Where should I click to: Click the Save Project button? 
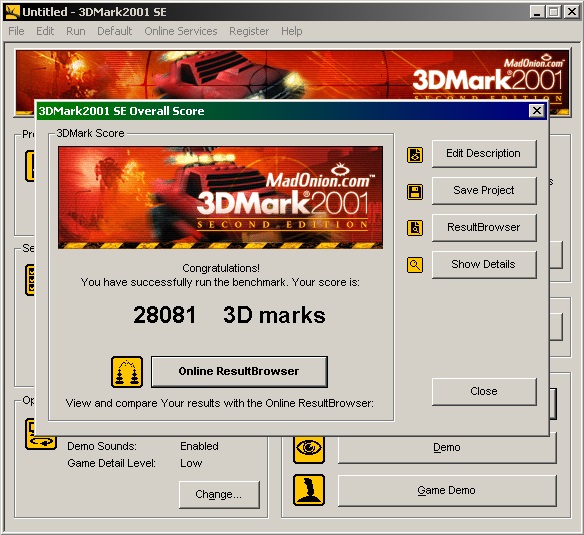pyautogui.click(x=484, y=190)
